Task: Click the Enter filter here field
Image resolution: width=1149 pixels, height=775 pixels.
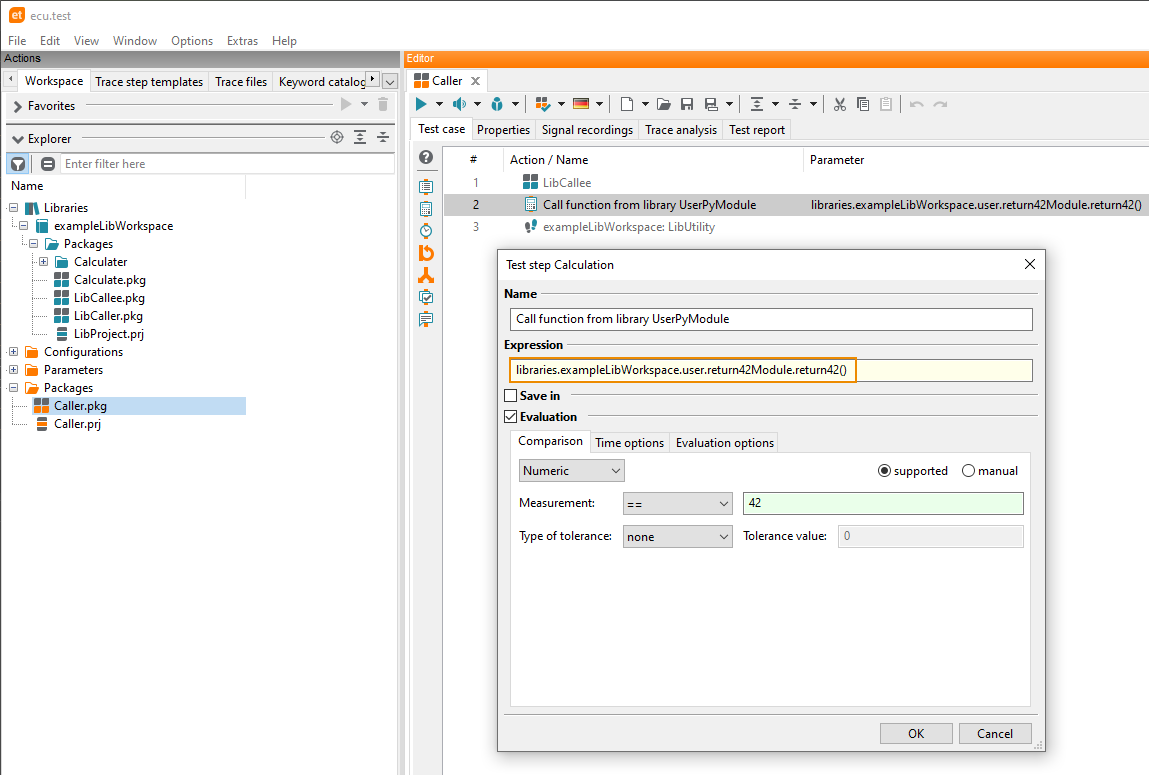Action: coord(227,164)
